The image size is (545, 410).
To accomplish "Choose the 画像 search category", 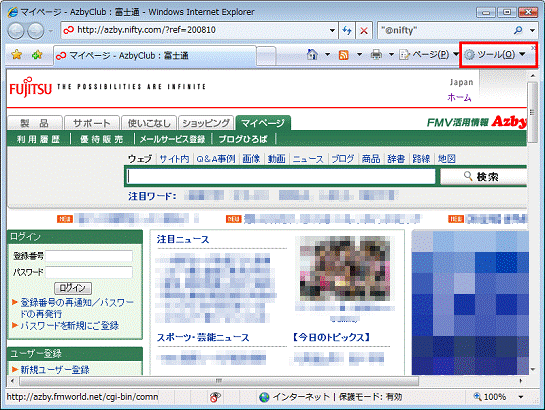I will (x=251, y=159).
